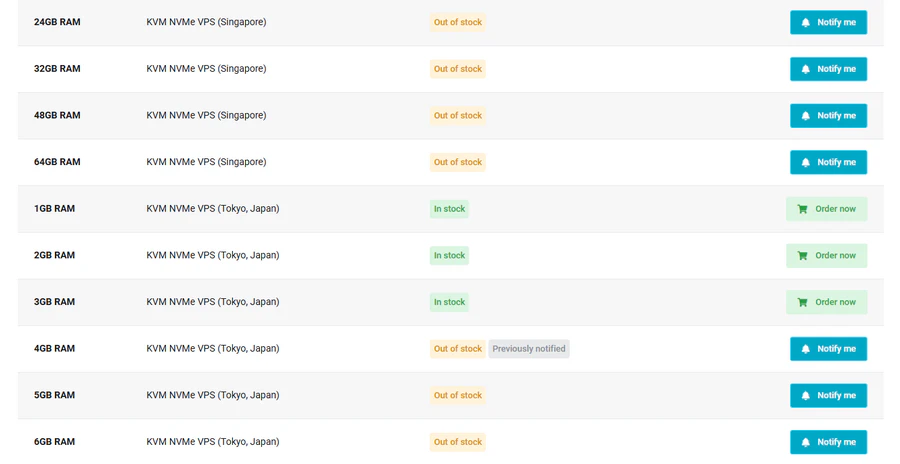Screen dimensions: 900x464
Task: Click 'Out of stock' badge for 6GB RAM
Action: click(x=458, y=442)
